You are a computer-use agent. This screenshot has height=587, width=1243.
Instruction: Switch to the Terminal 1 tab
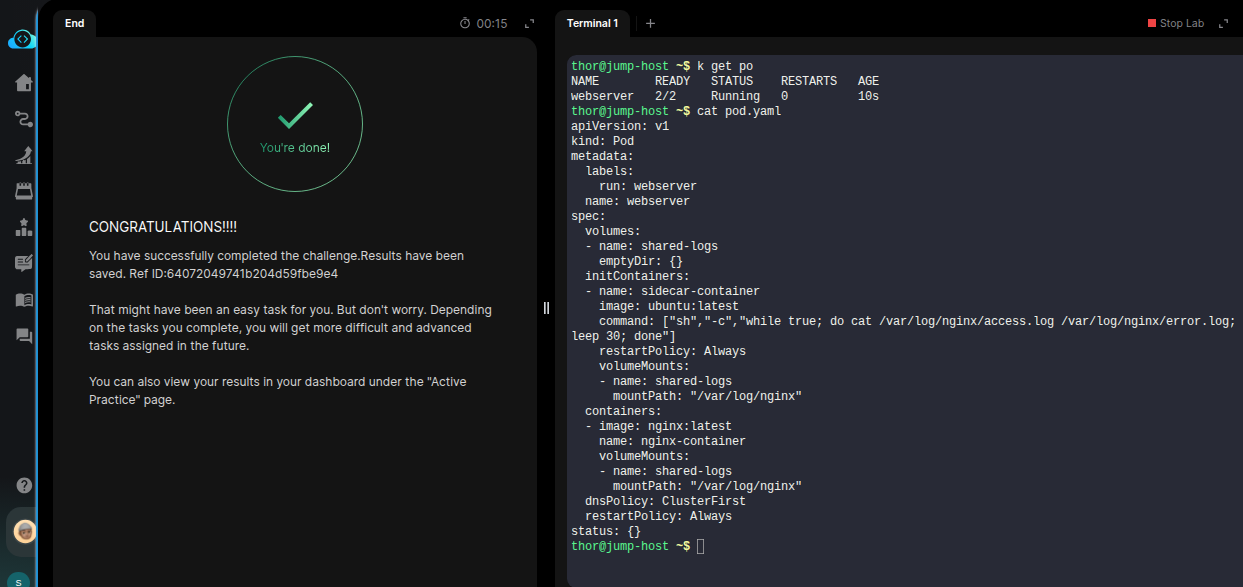click(592, 23)
